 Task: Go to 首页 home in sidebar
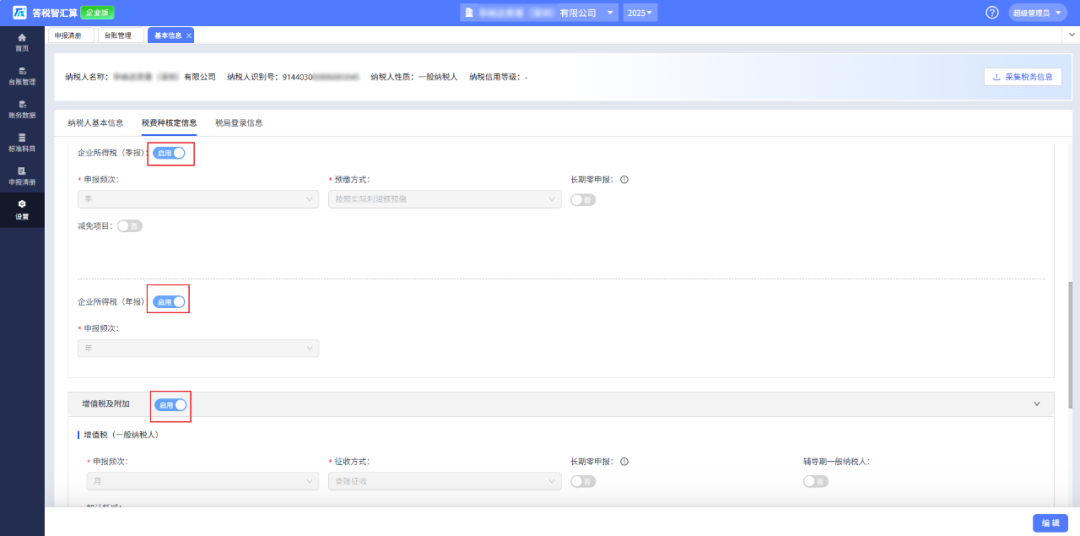[22, 42]
